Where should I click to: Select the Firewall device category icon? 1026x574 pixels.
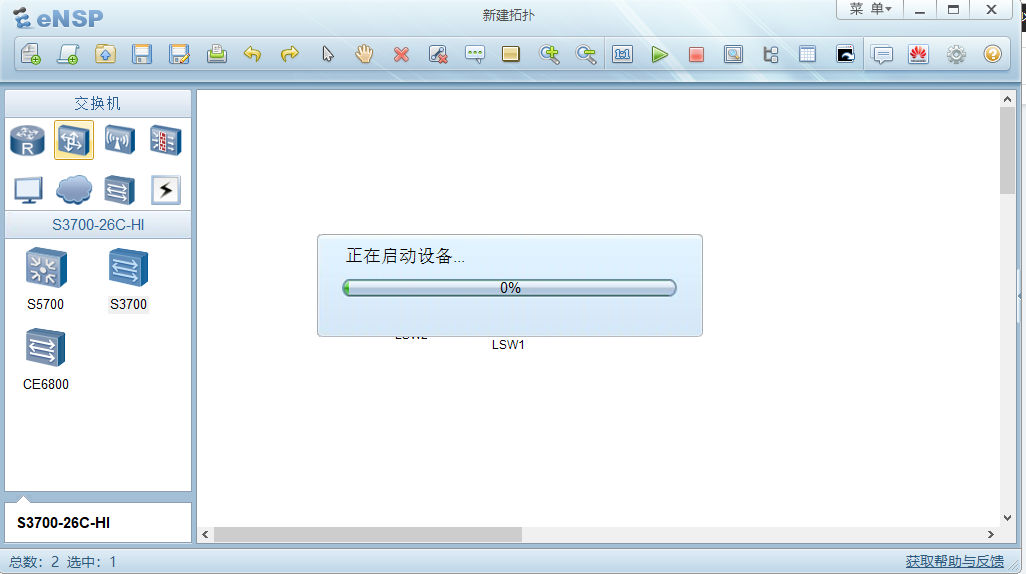165,141
